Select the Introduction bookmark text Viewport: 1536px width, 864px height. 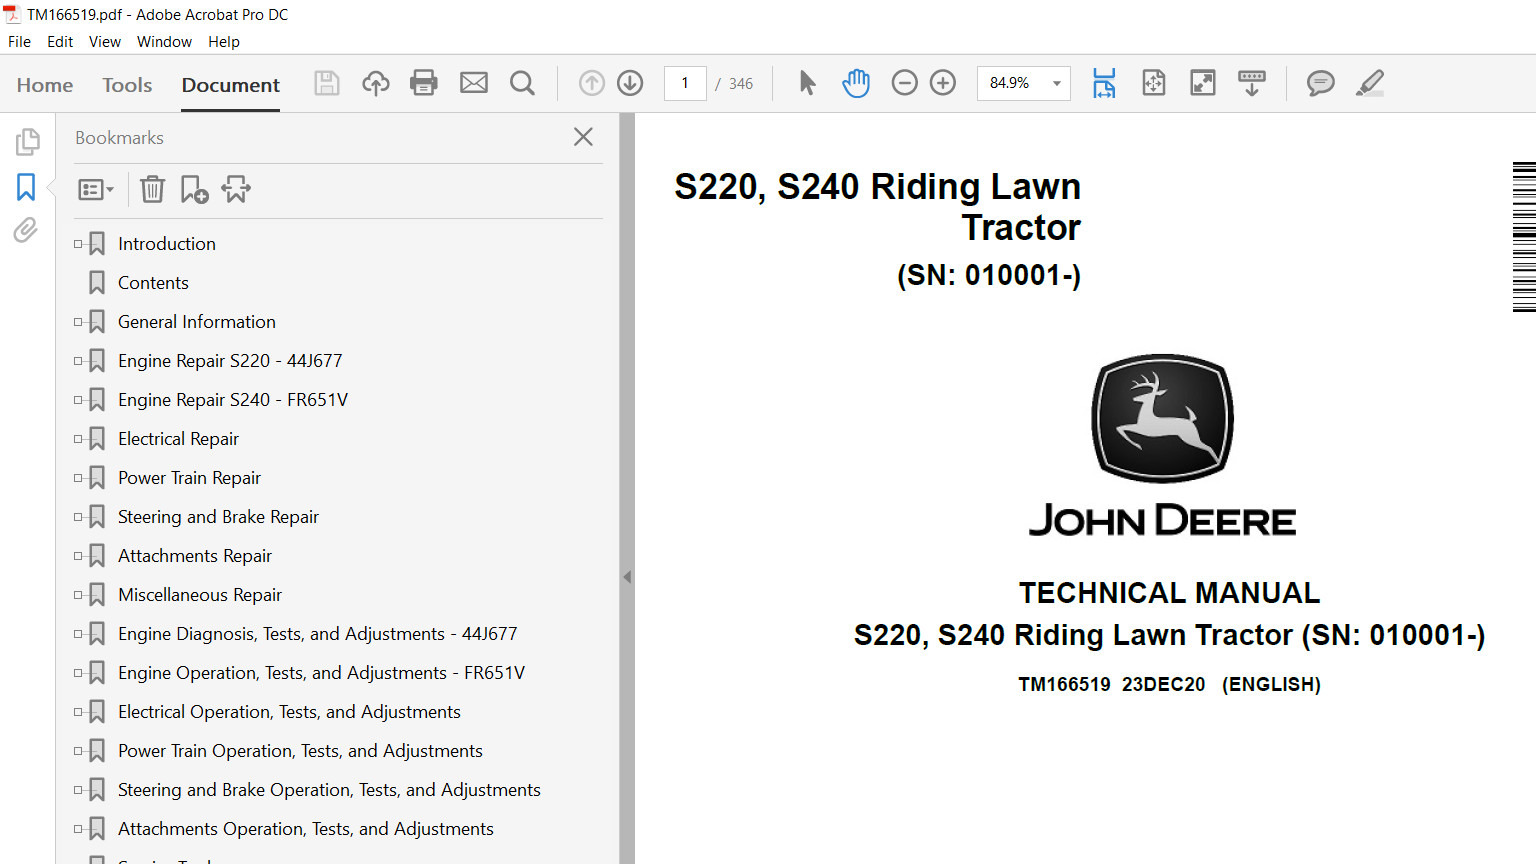[x=167, y=244]
